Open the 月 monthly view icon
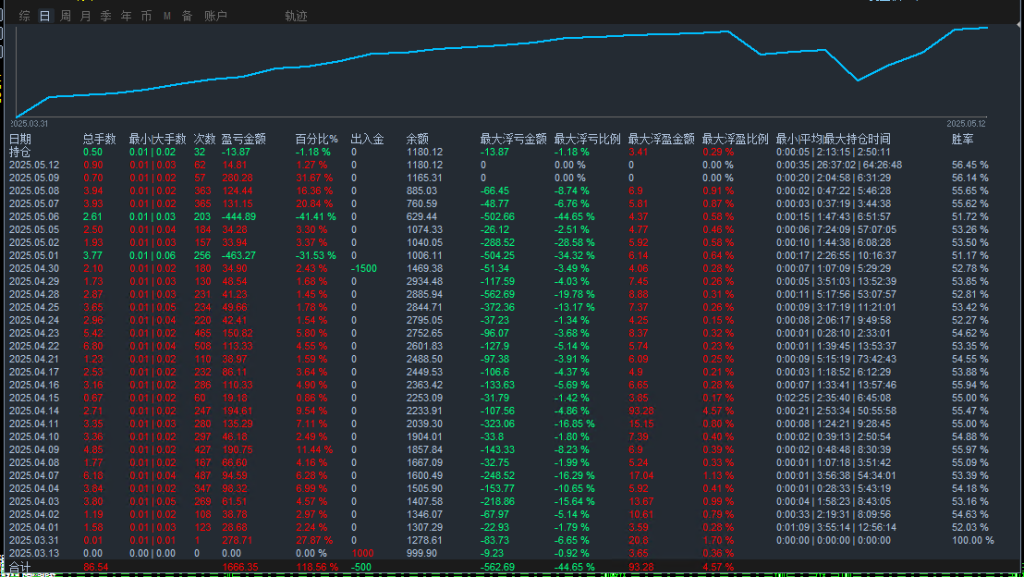Image resolution: width=1024 pixels, height=577 pixels. click(84, 14)
